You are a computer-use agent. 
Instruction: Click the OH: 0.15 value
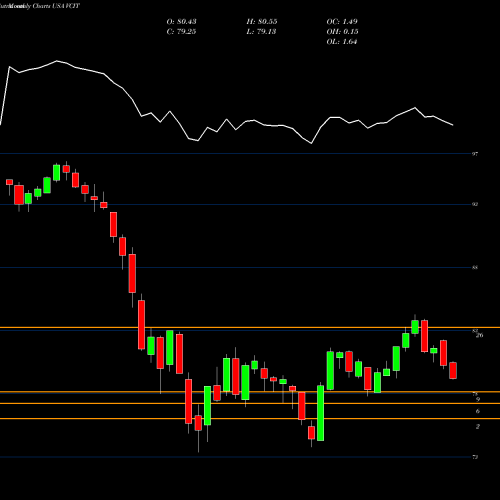pos(342,32)
